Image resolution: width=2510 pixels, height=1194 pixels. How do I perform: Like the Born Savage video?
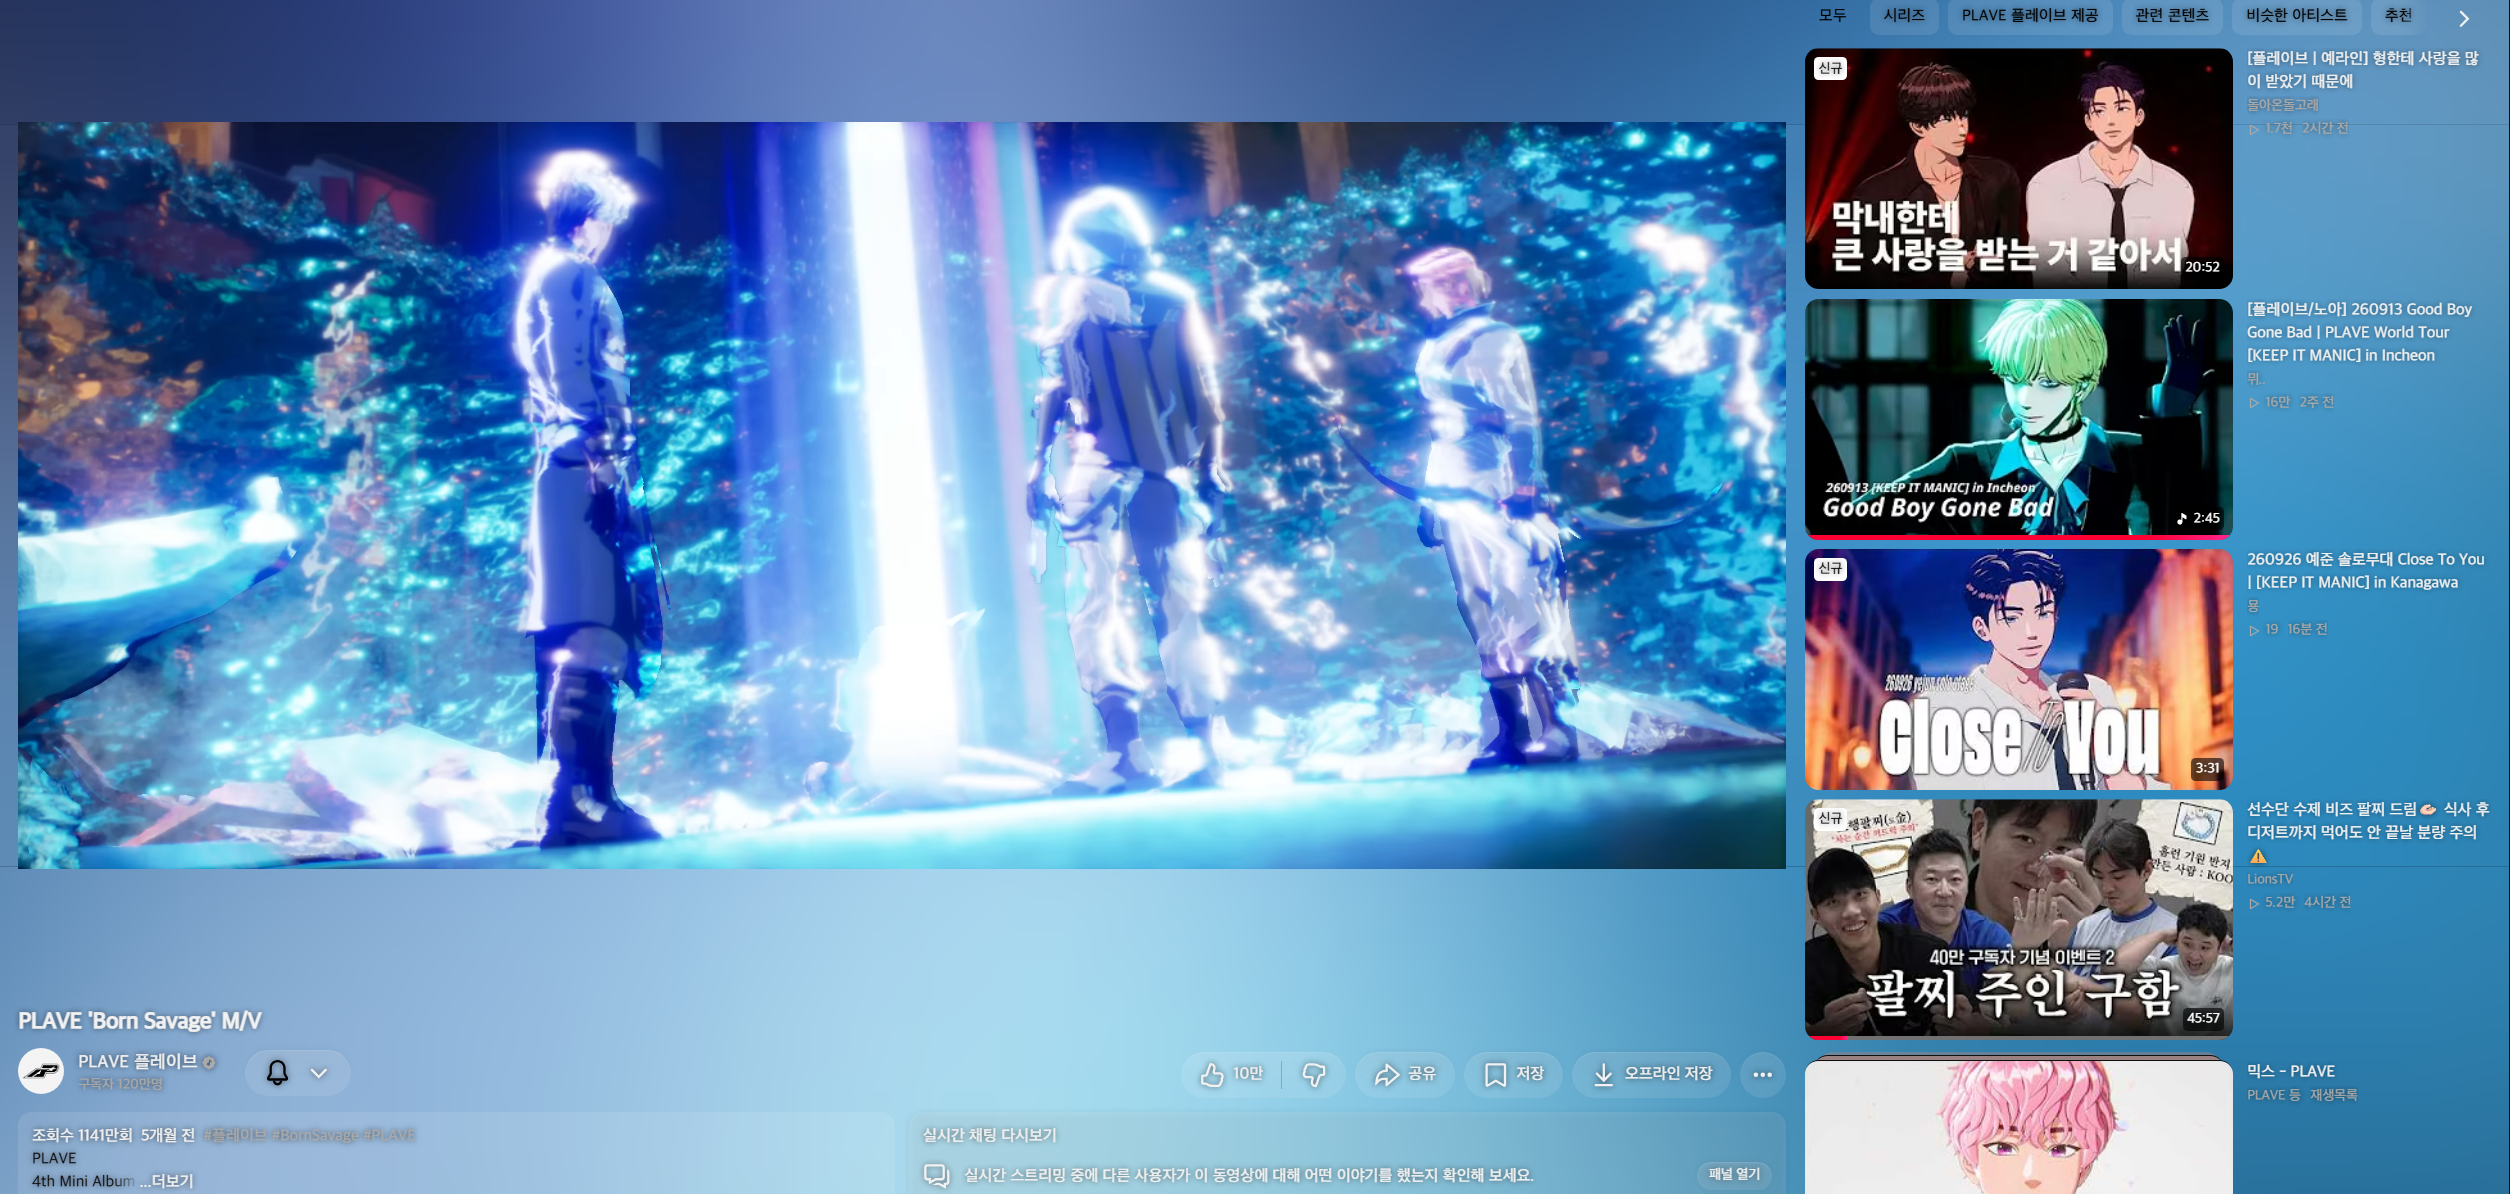[x=1232, y=1074]
